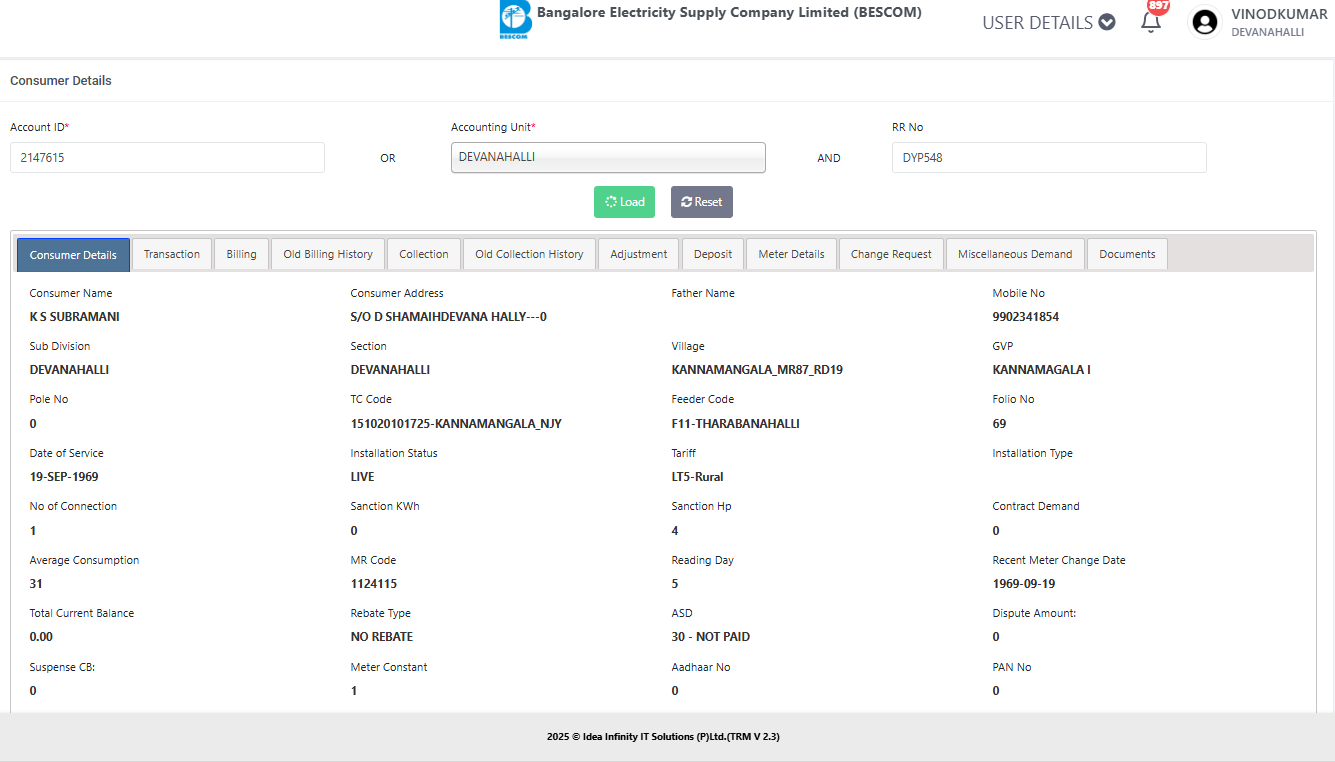Open the Billing tab
The image size is (1335, 762).
point(241,254)
